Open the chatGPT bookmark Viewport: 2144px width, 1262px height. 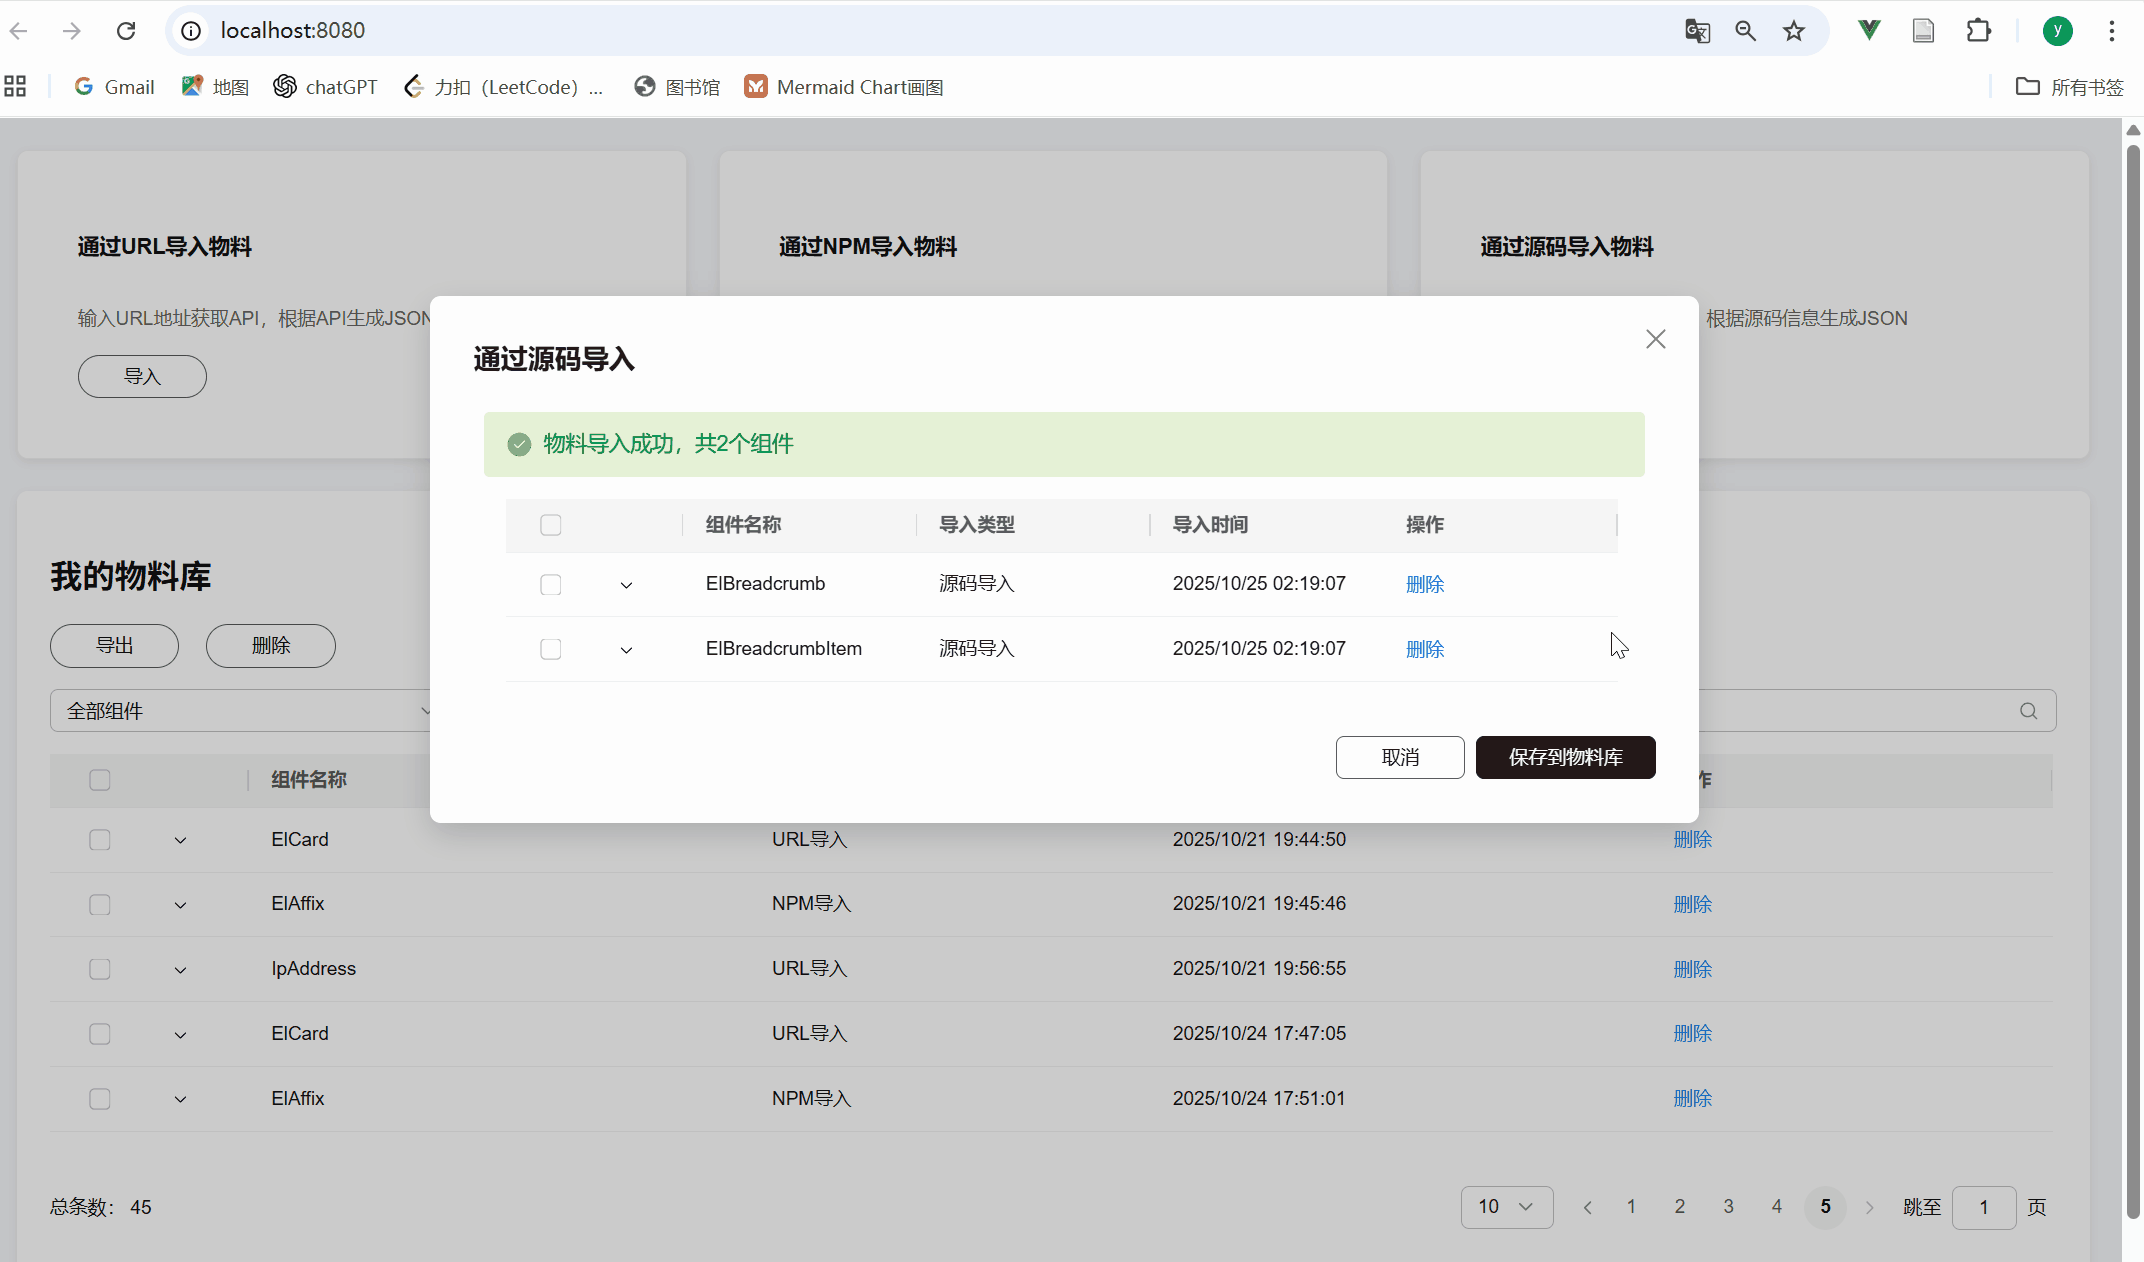(326, 87)
